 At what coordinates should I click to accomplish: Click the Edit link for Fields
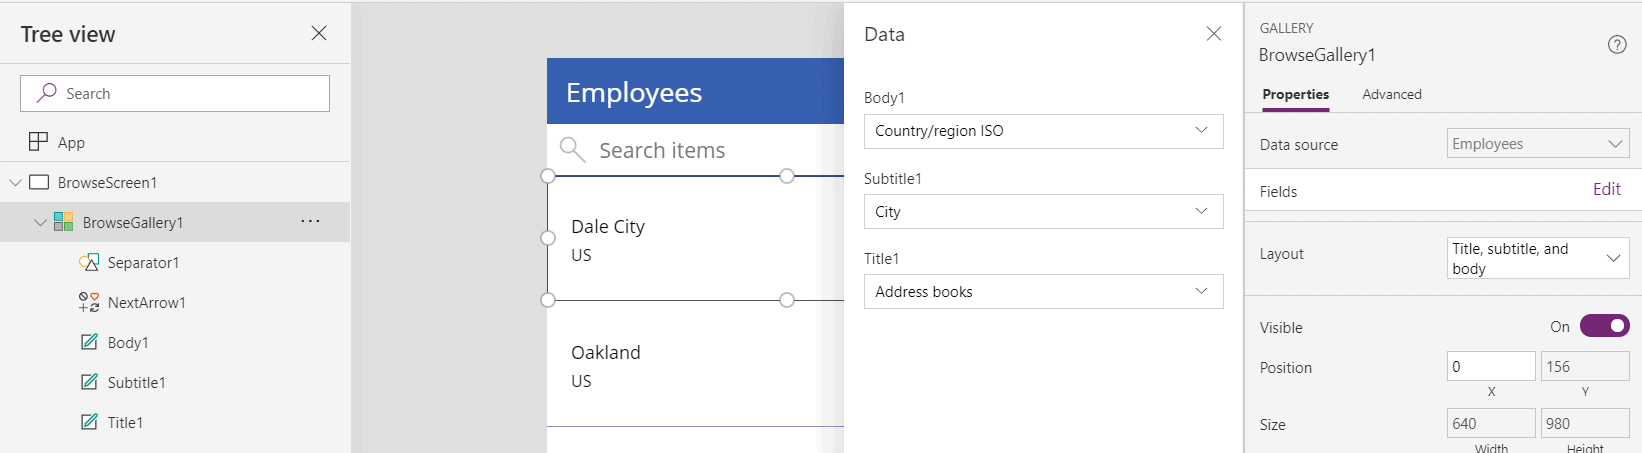point(1606,189)
